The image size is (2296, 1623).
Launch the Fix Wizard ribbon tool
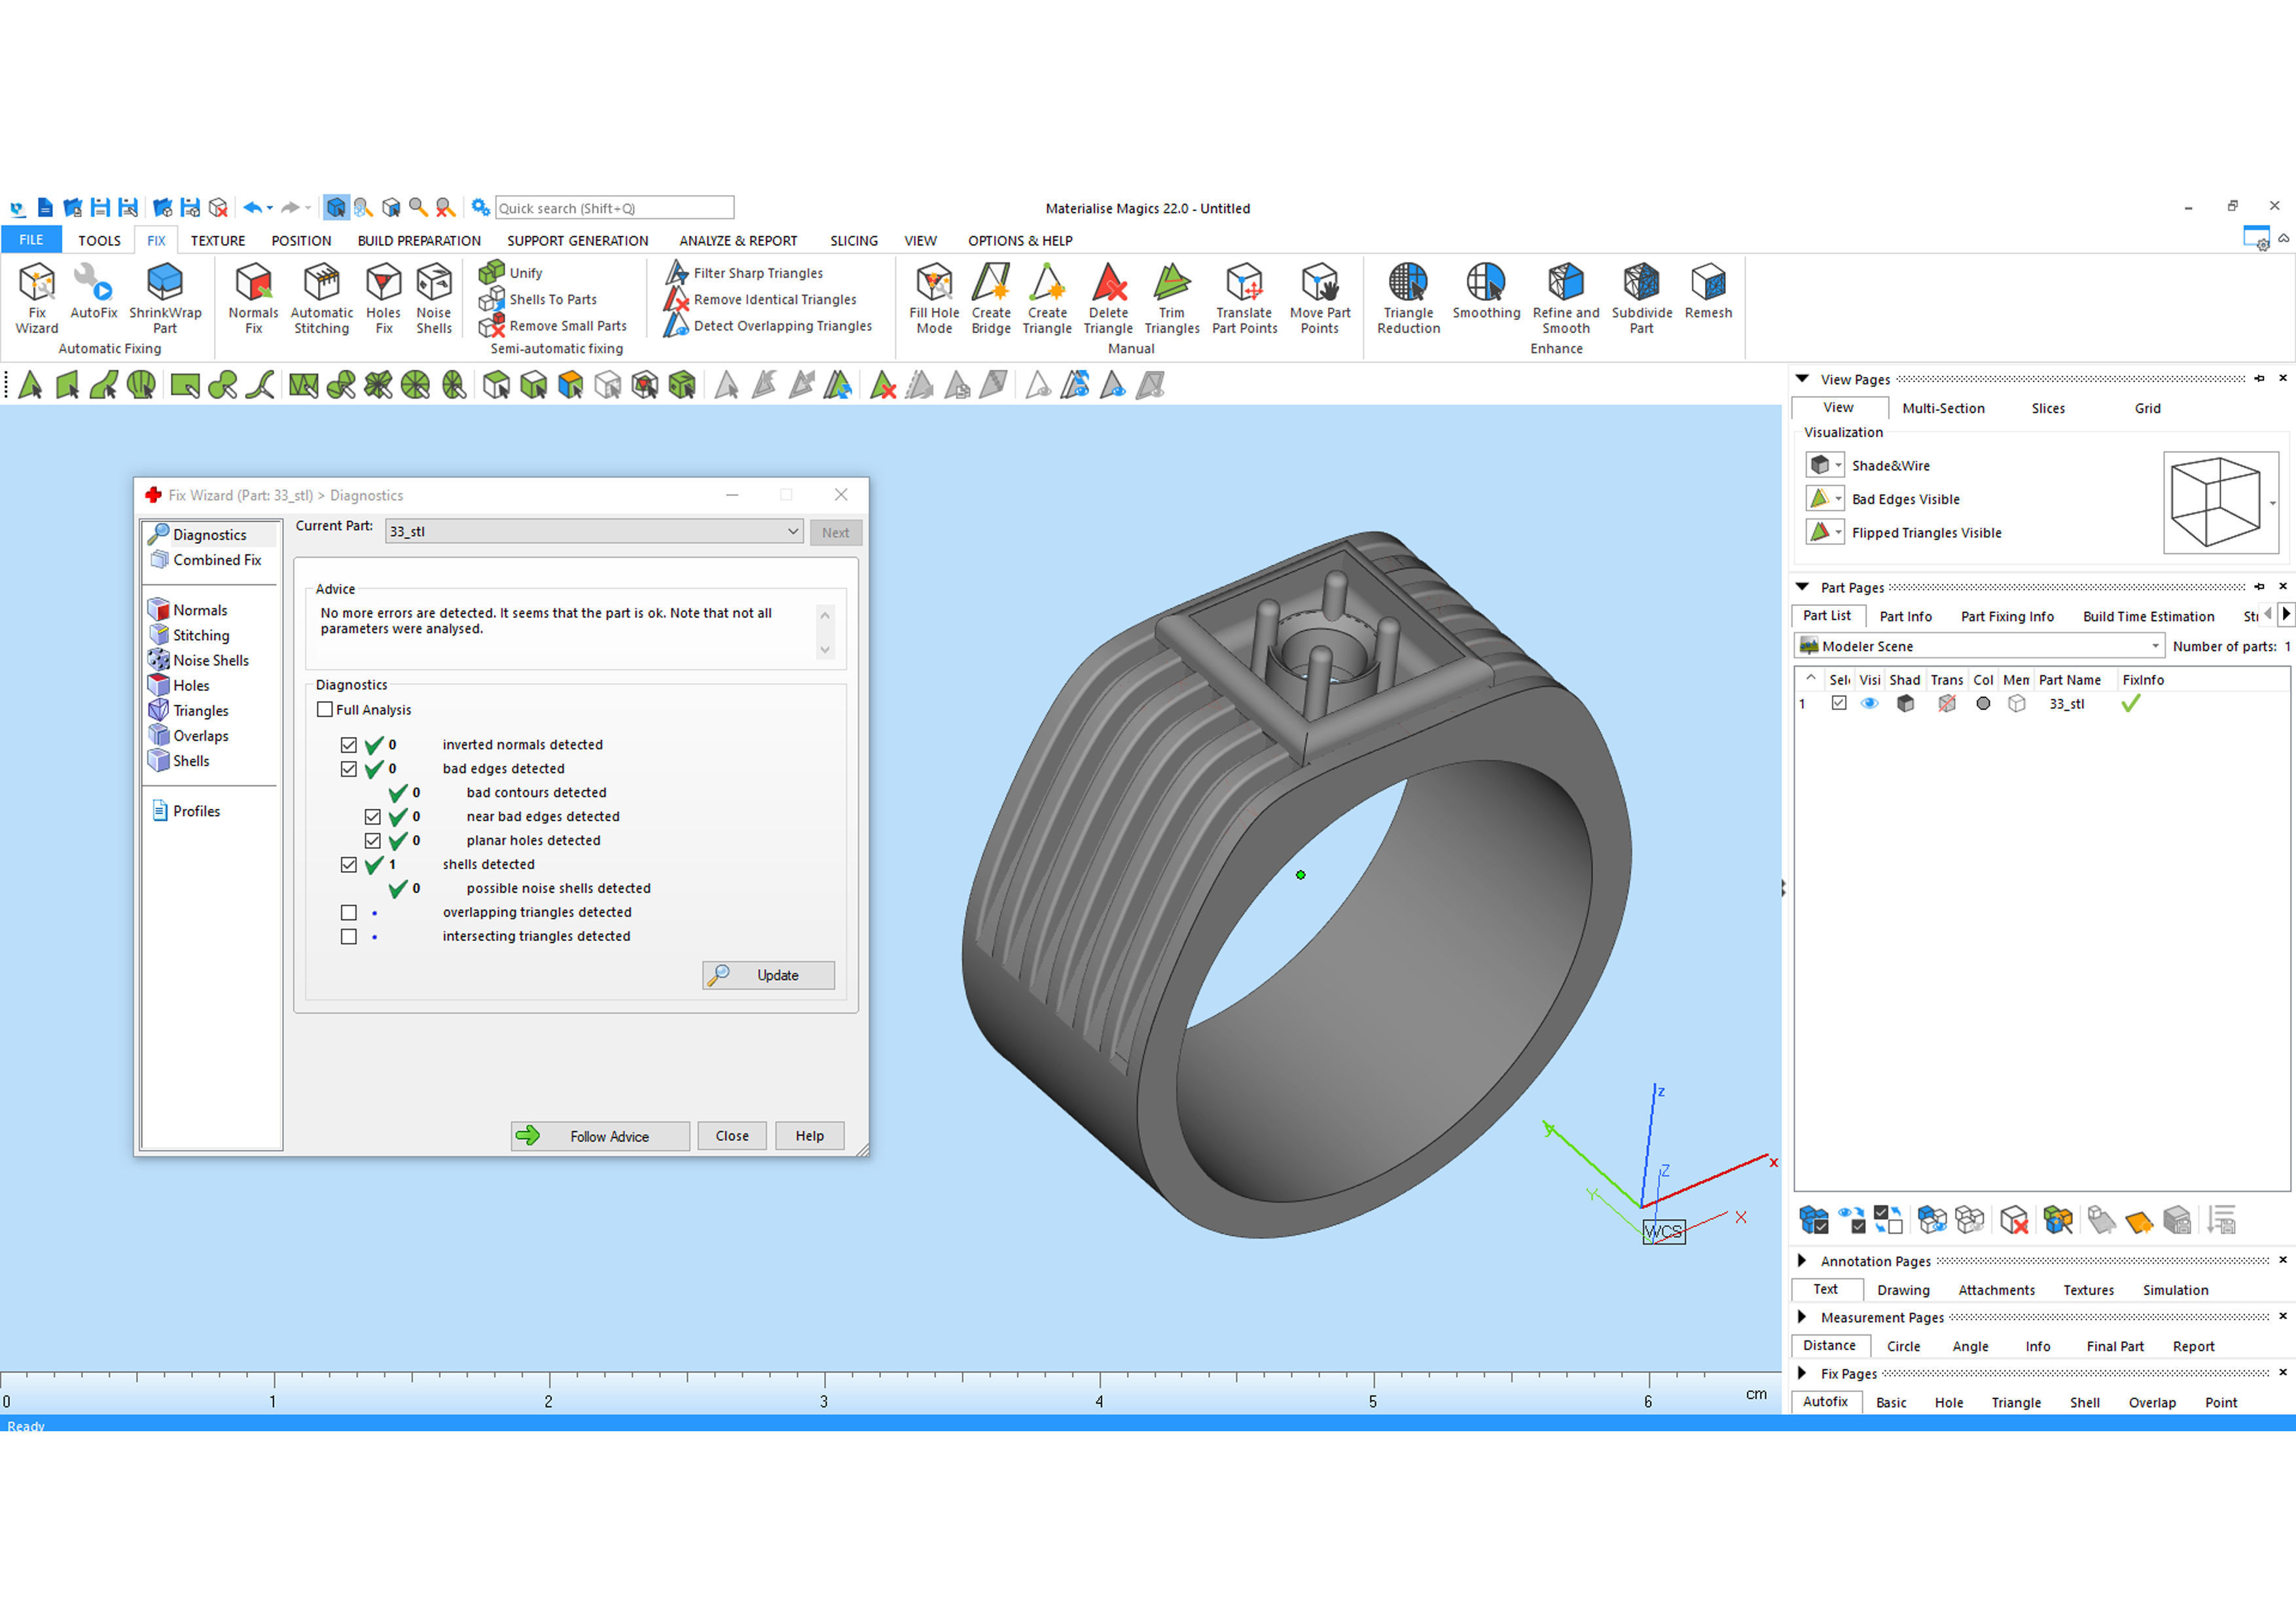coord(37,298)
